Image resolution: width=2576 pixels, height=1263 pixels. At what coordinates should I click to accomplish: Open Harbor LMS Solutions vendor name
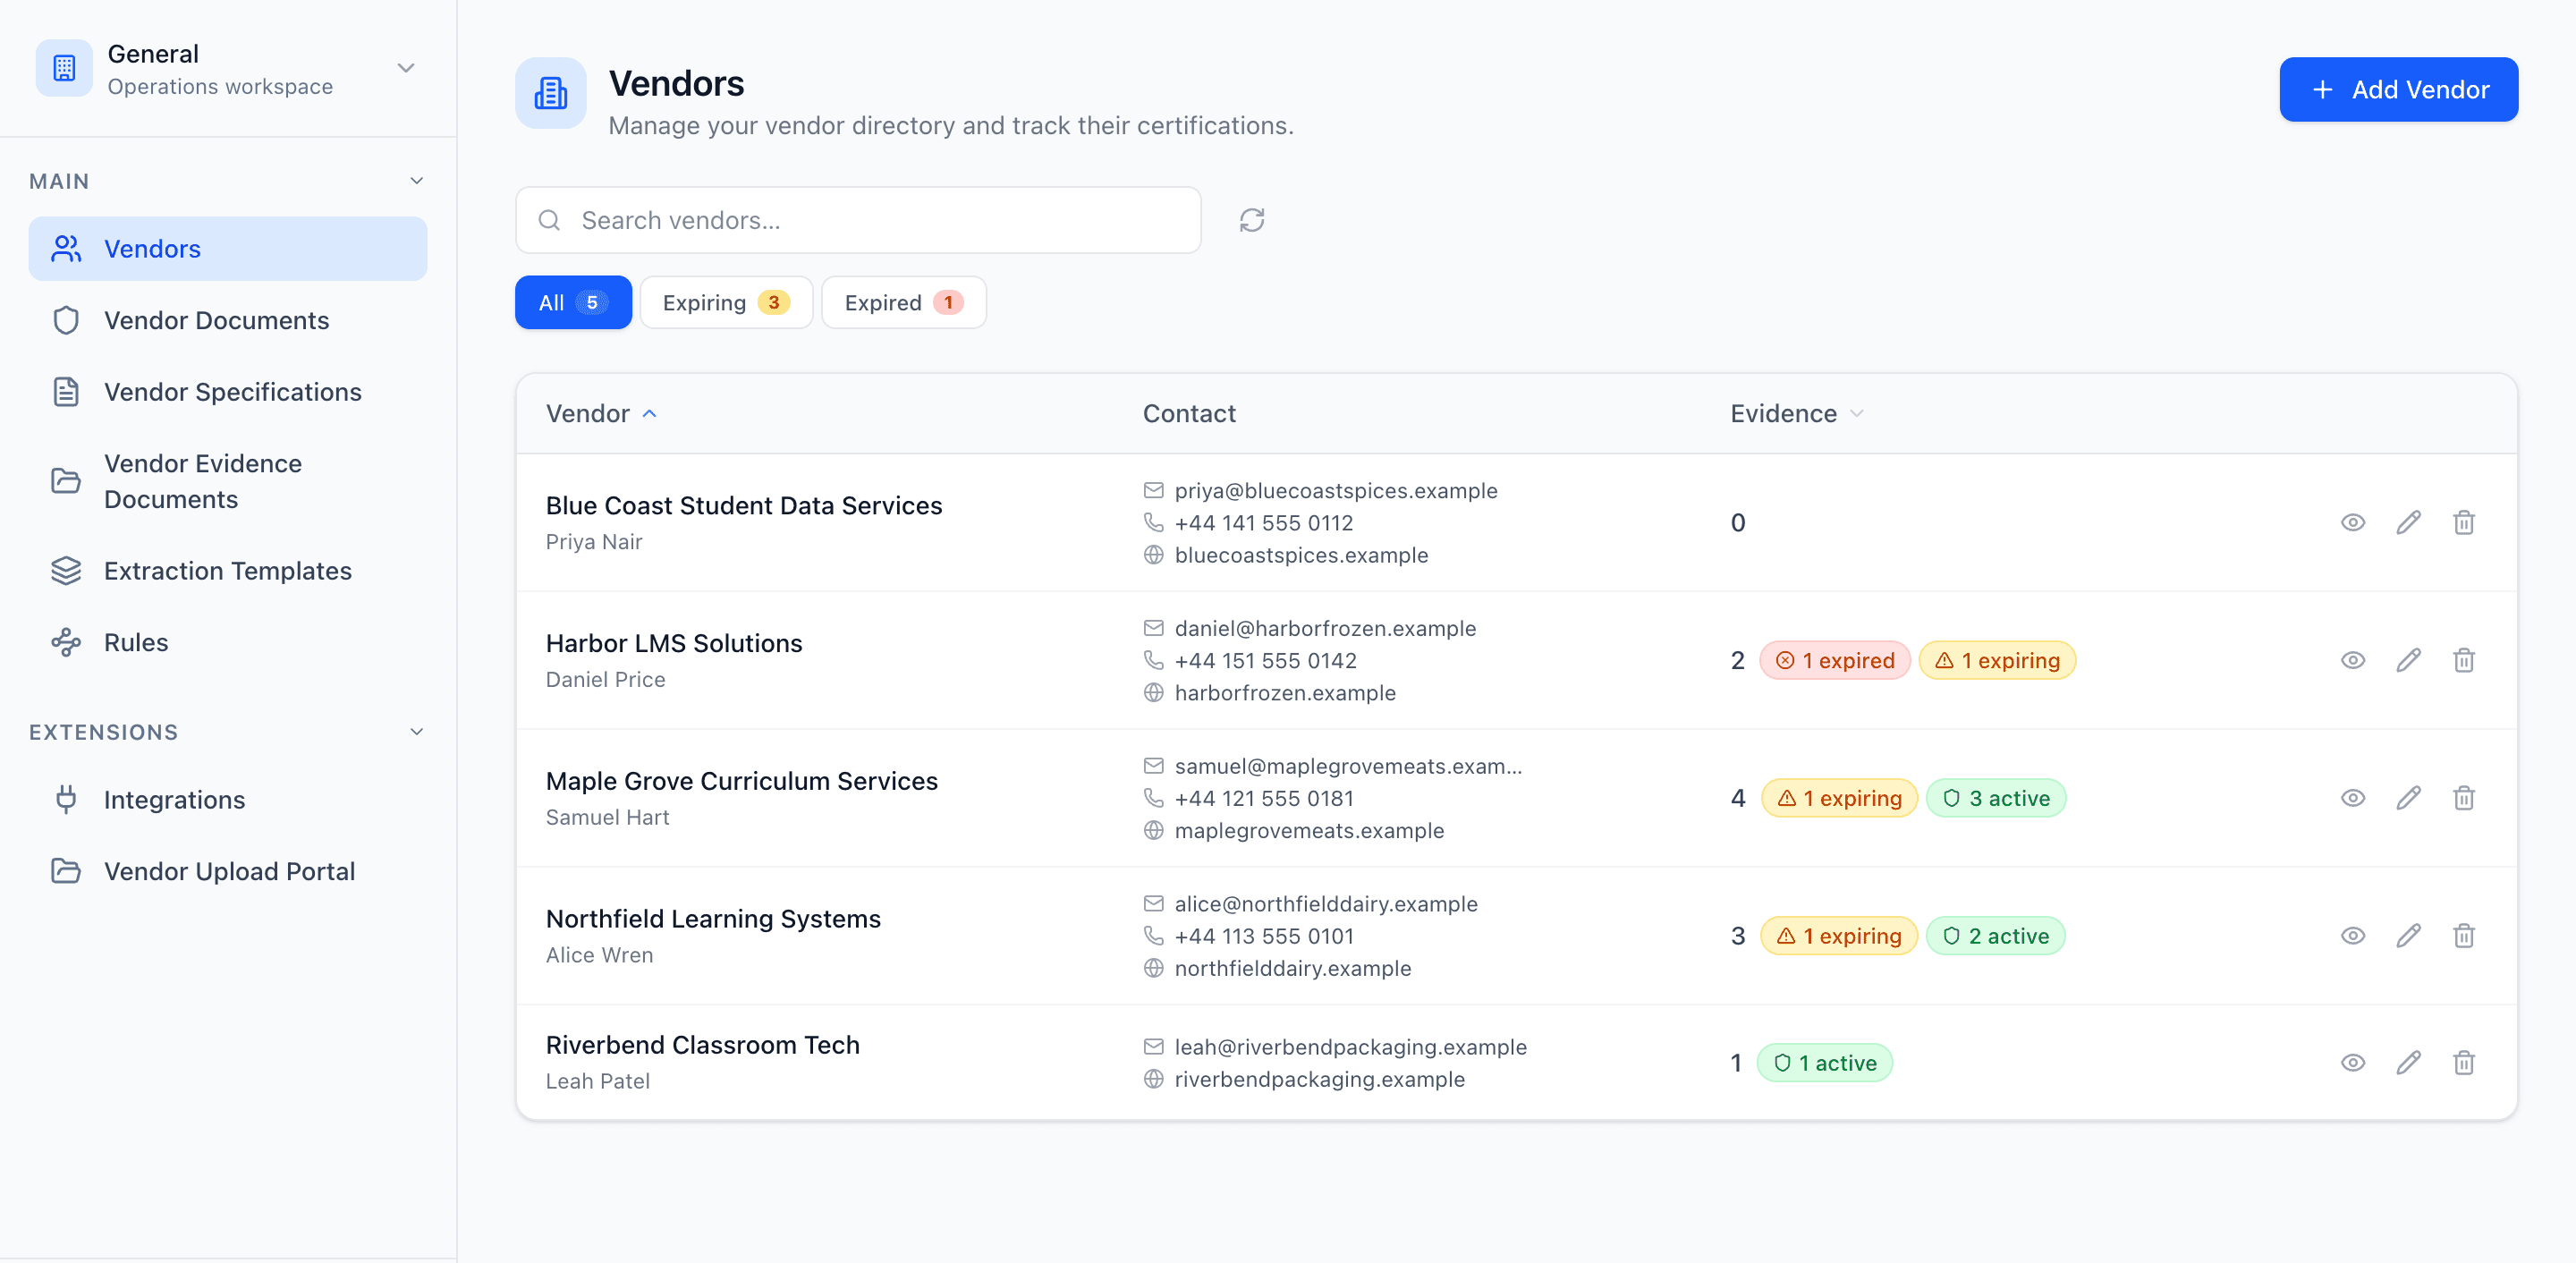click(x=674, y=643)
